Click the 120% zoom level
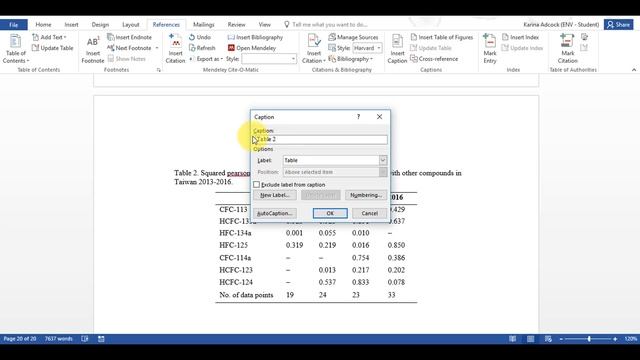640x360 pixels. [631, 339]
